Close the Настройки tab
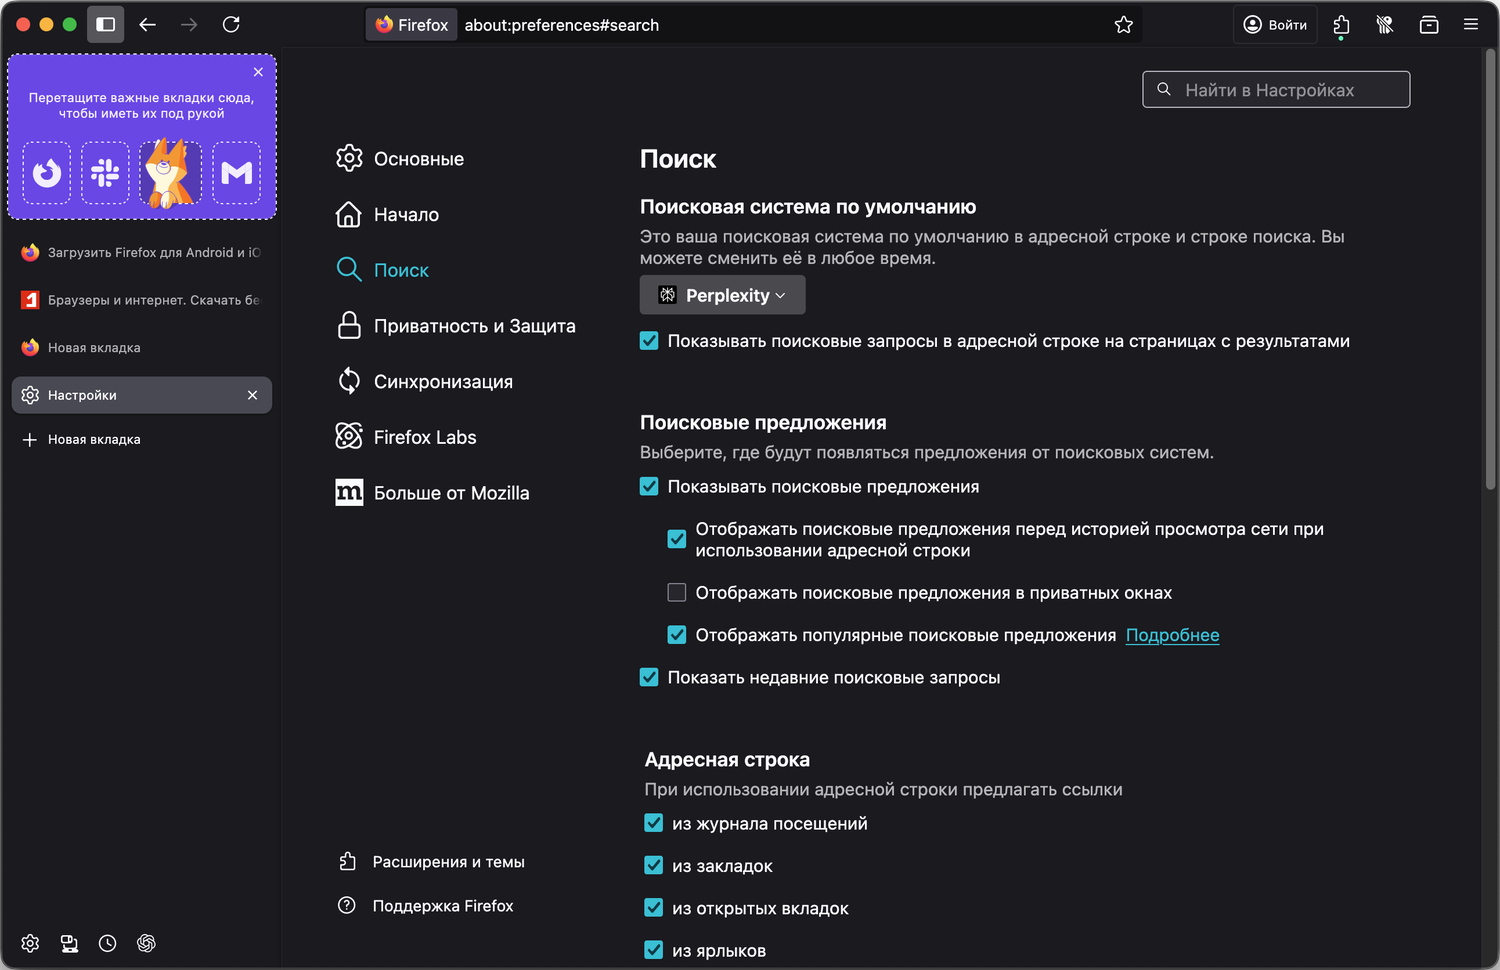This screenshot has width=1500, height=970. tap(252, 395)
